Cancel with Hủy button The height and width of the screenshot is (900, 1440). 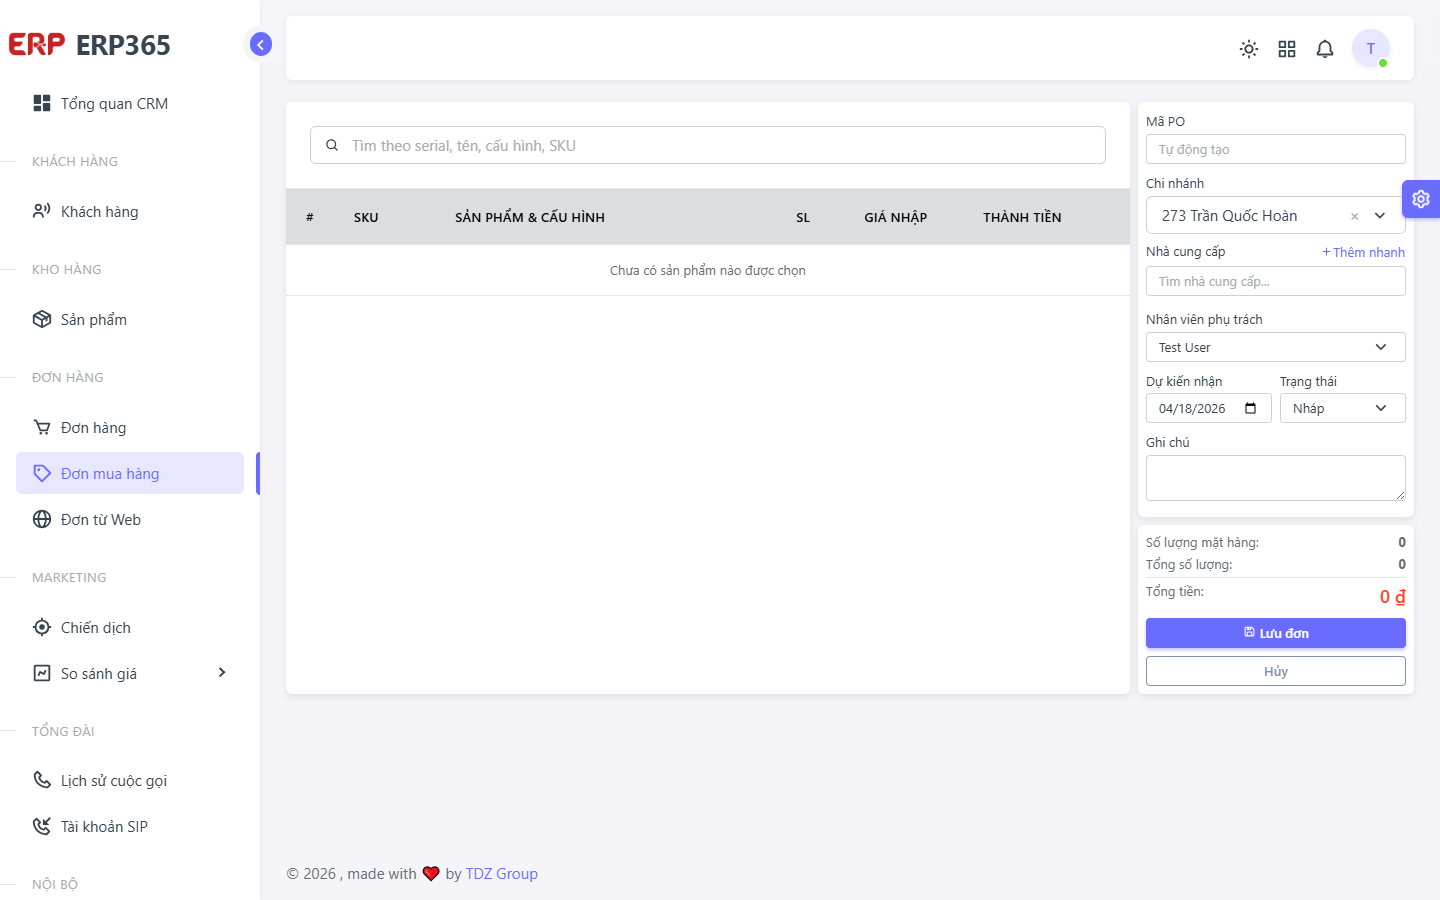click(1276, 671)
